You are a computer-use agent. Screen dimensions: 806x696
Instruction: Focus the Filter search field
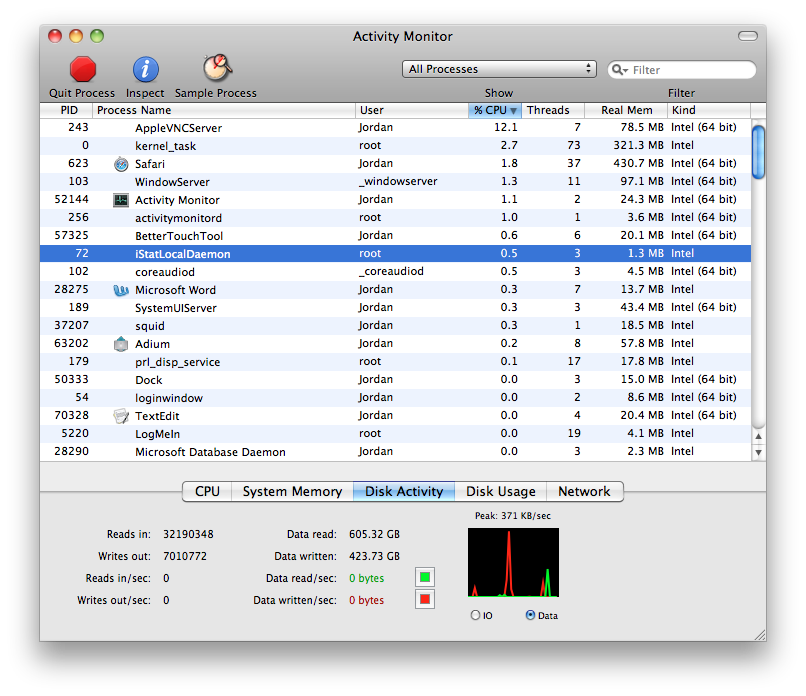click(x=682, y=69)
